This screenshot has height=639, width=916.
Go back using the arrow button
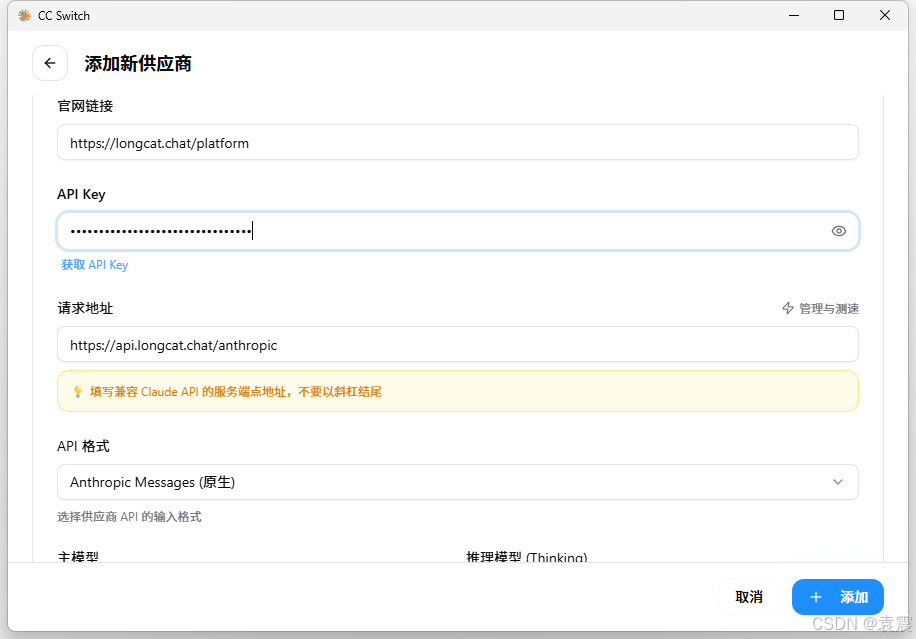point(50,63)
